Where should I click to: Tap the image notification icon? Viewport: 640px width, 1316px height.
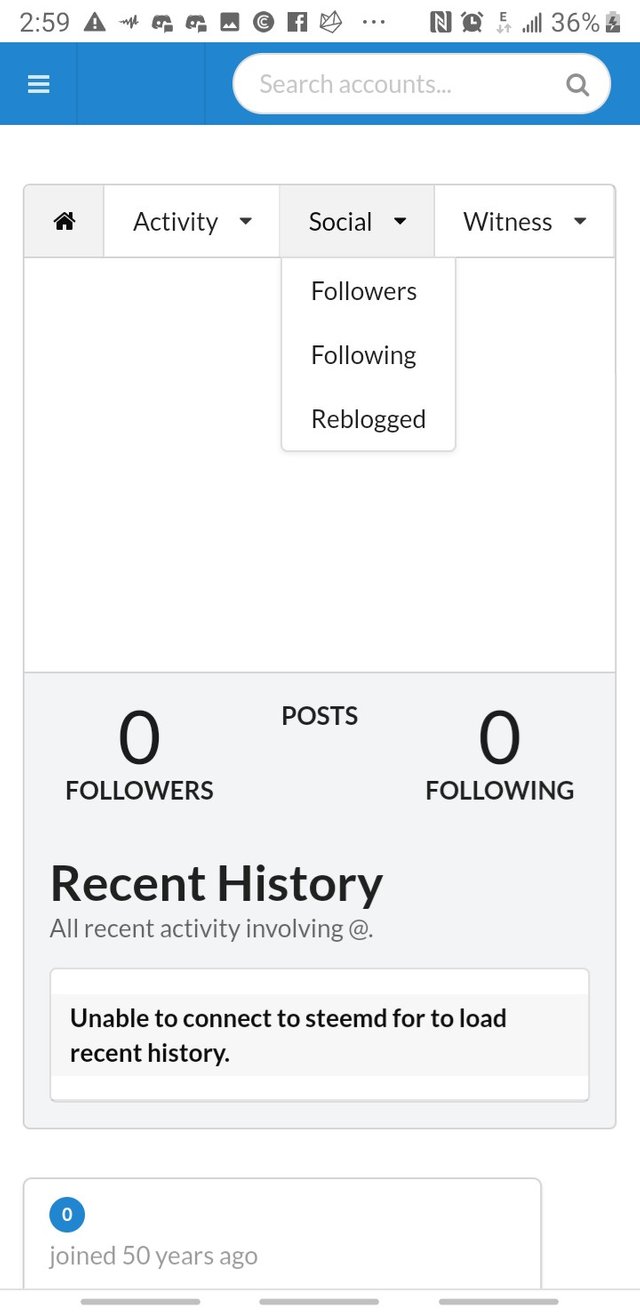pyautogui.click(x=230, y=22)
